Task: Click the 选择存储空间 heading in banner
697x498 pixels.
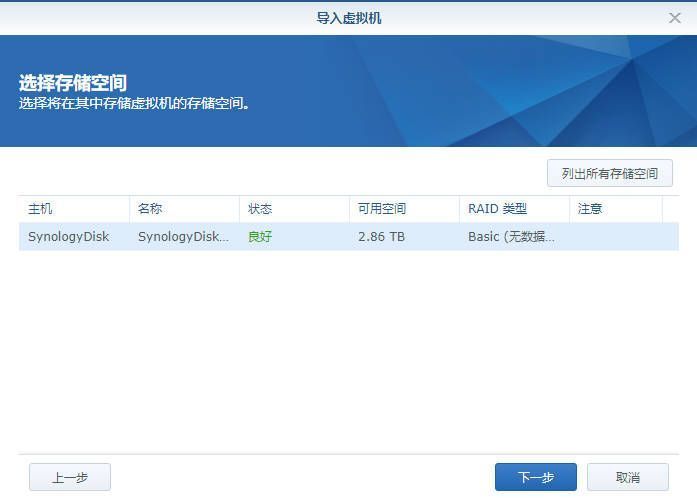Action: (x=73, y=83)
